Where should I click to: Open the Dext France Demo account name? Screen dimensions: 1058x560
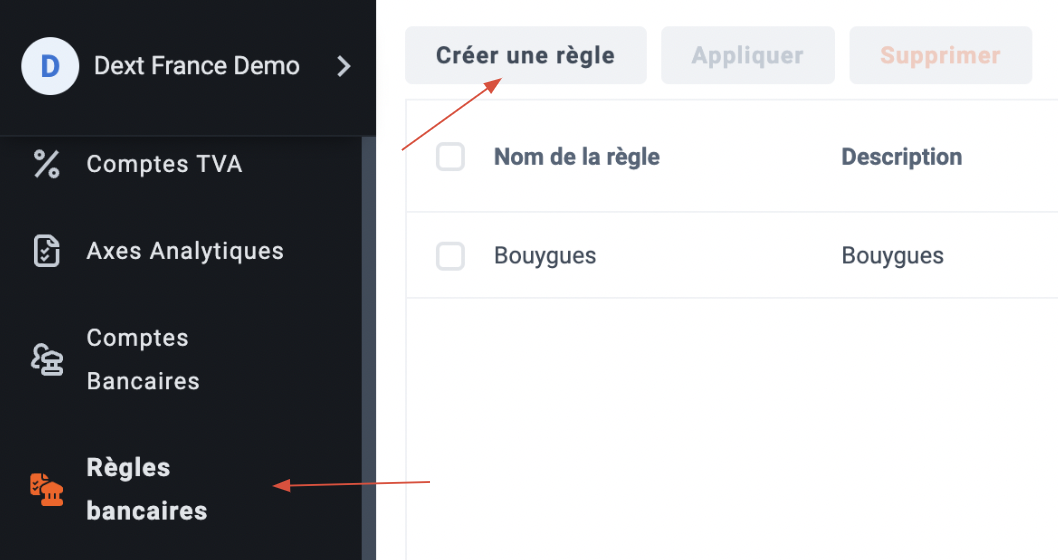[x=196, y=66]
